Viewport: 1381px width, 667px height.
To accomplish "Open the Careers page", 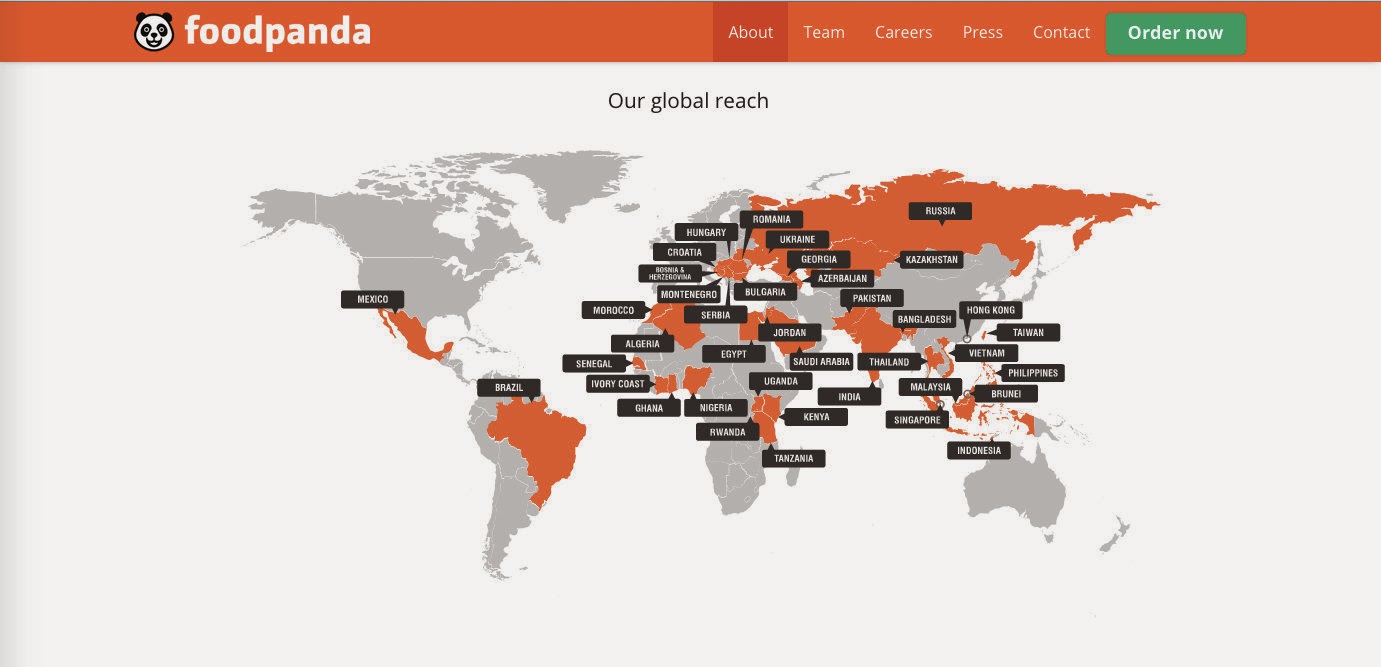I will coord(902,32).
